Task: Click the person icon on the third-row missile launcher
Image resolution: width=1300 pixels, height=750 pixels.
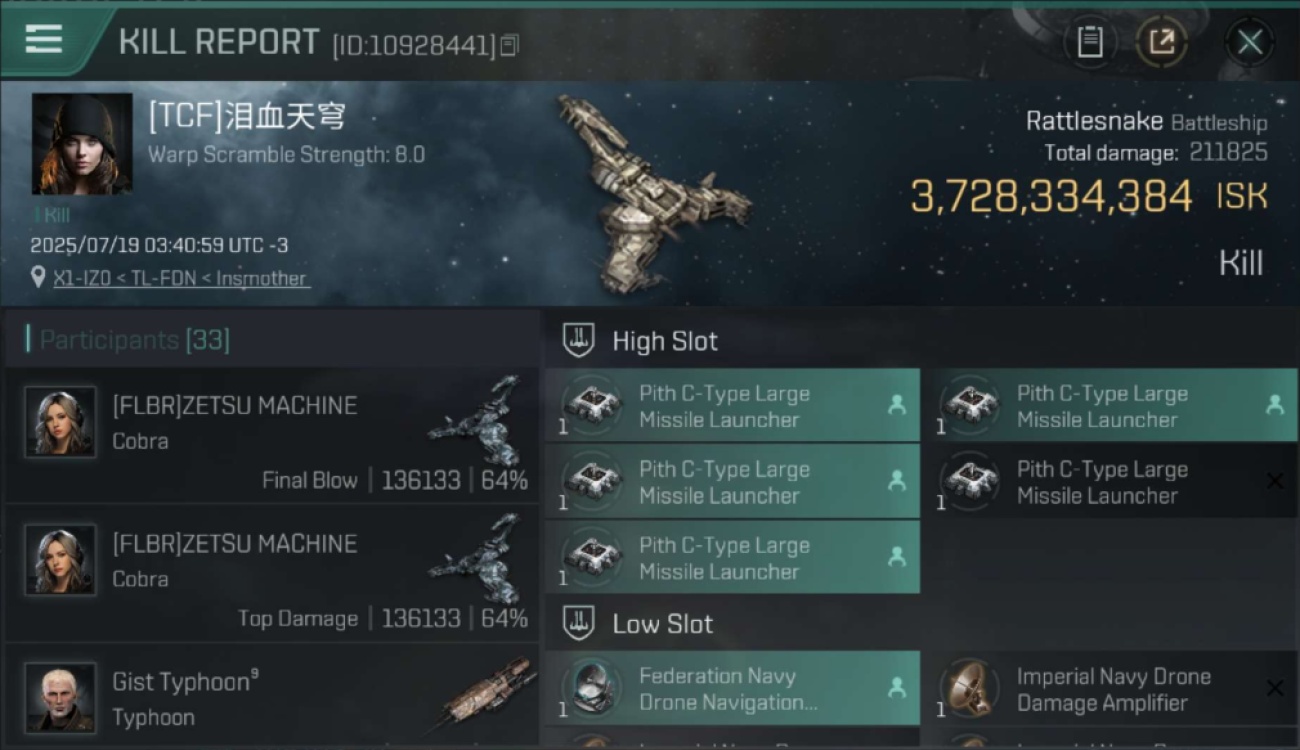Action: pyautogui.click(x=896, y=556)
